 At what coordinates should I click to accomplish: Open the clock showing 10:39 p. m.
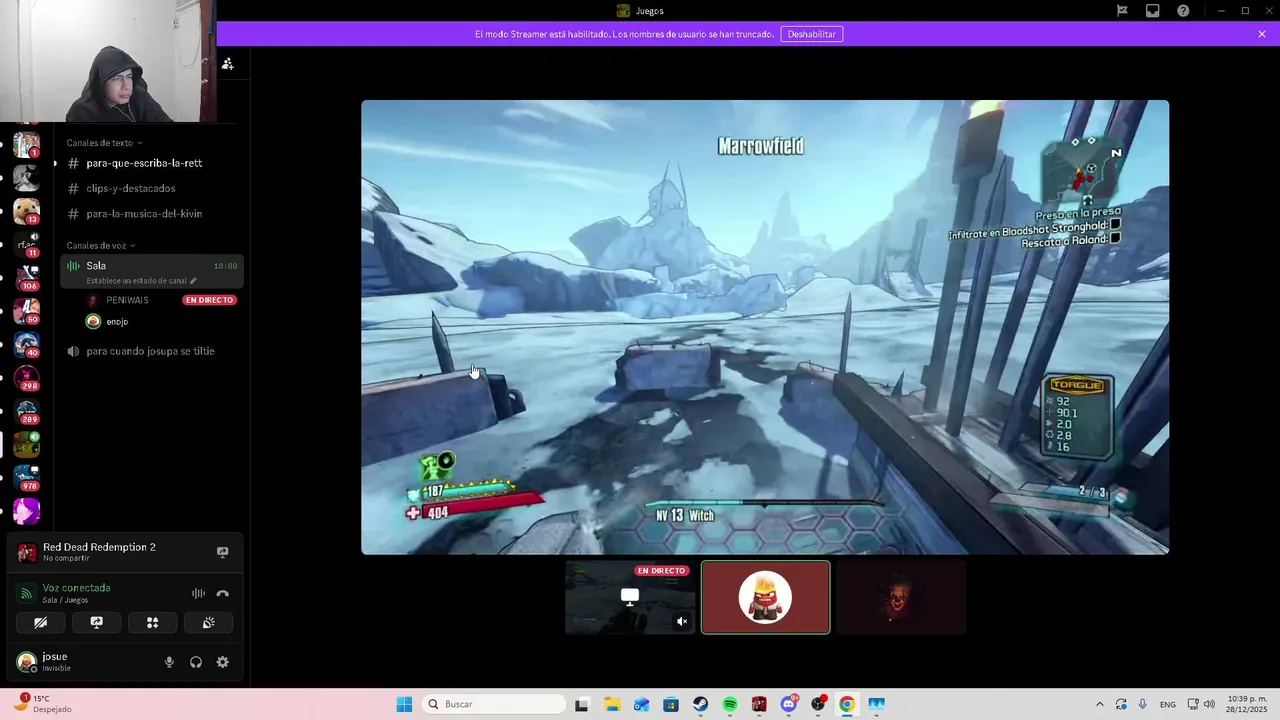coord(1246,704)
